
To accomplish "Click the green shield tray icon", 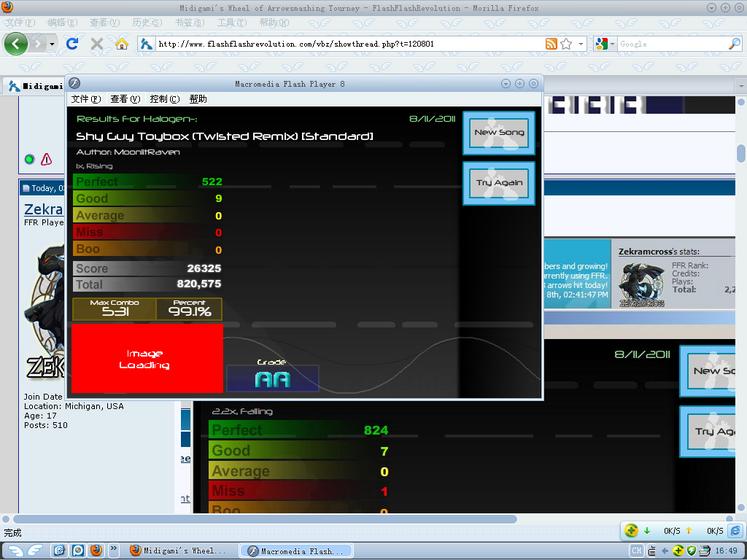I will tap(692, 551).
